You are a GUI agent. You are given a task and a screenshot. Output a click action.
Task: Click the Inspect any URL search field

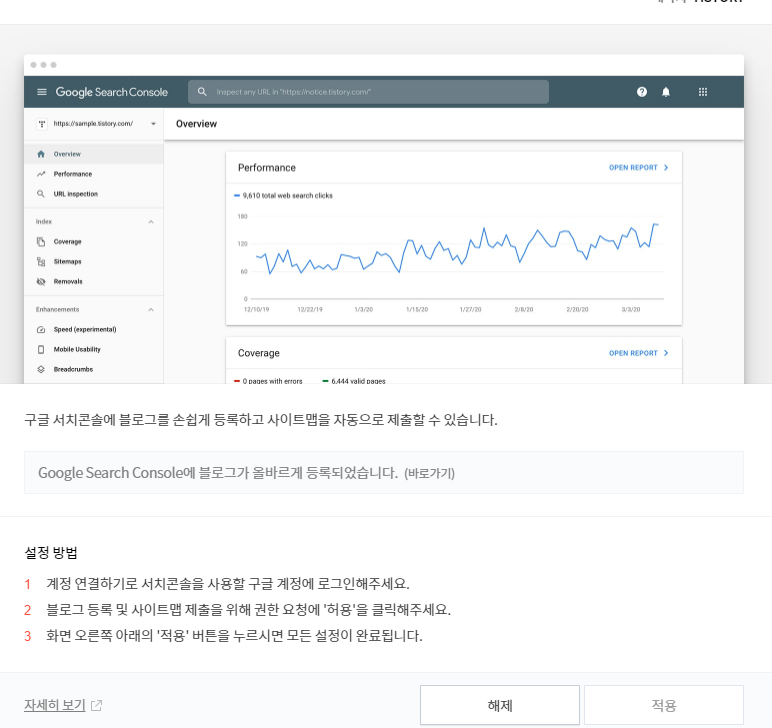(x=368, y=92)
